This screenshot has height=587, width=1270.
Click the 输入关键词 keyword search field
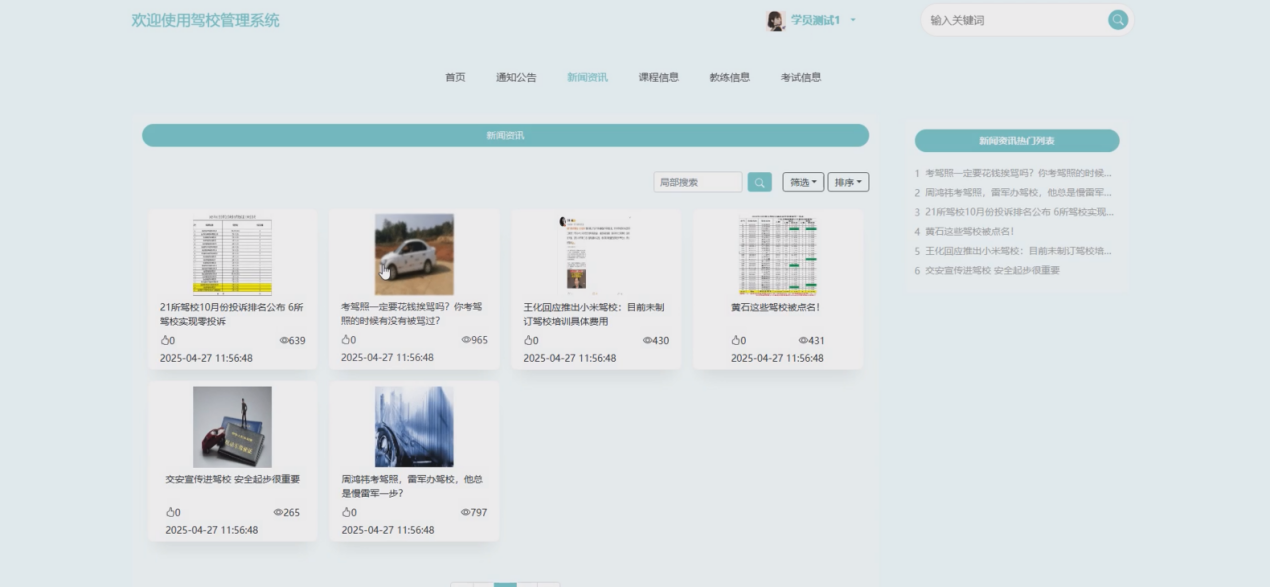tap(1014, 20)
